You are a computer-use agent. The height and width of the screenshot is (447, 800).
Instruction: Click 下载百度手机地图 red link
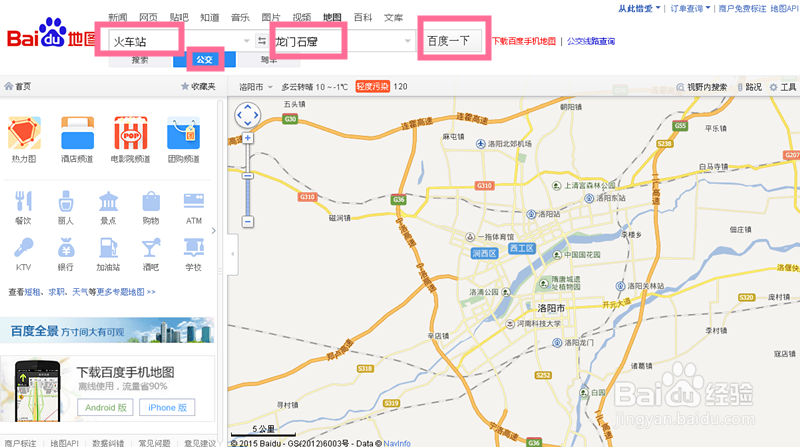pyautogui.click(x=523, y=41)
